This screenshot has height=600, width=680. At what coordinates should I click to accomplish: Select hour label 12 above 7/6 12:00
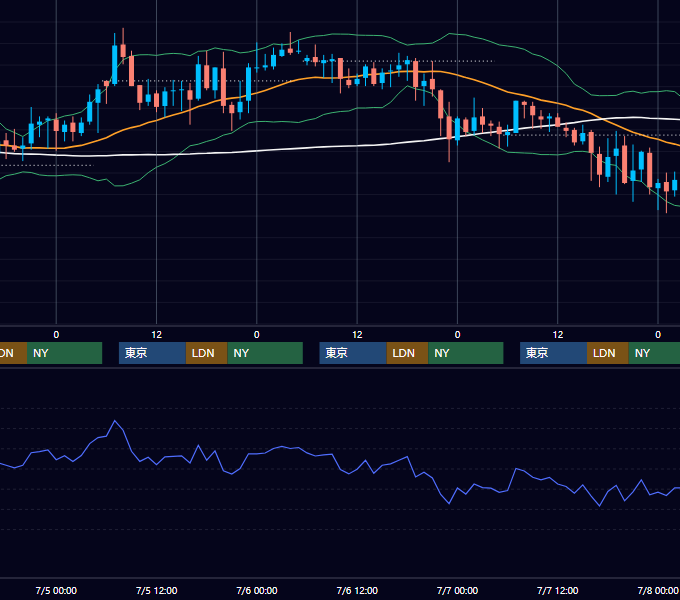(357, 335)
